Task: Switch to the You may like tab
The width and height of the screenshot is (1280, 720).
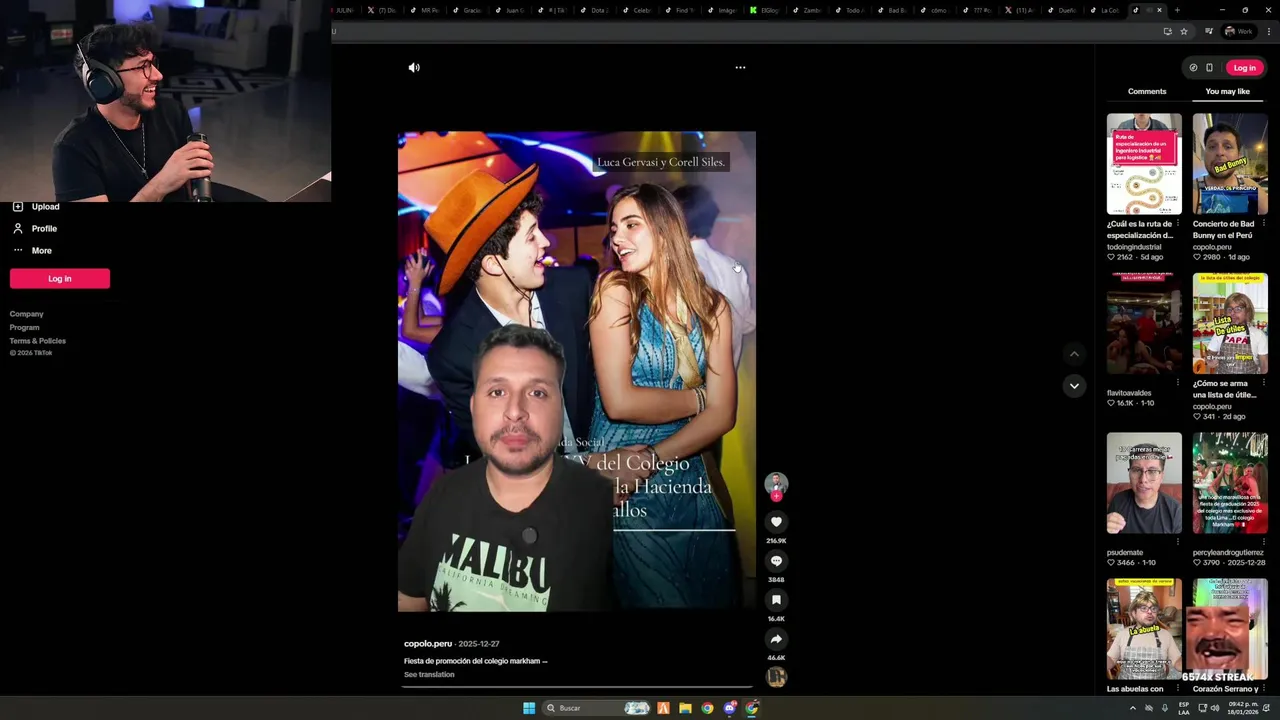Action: coord(1227,91)
